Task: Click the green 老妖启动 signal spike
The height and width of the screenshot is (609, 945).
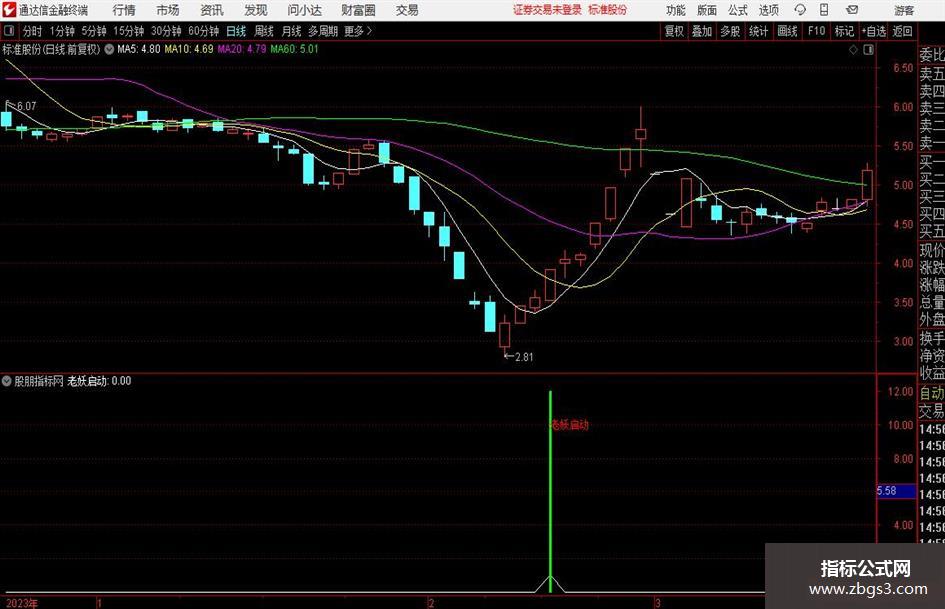Action: (550, 491)
